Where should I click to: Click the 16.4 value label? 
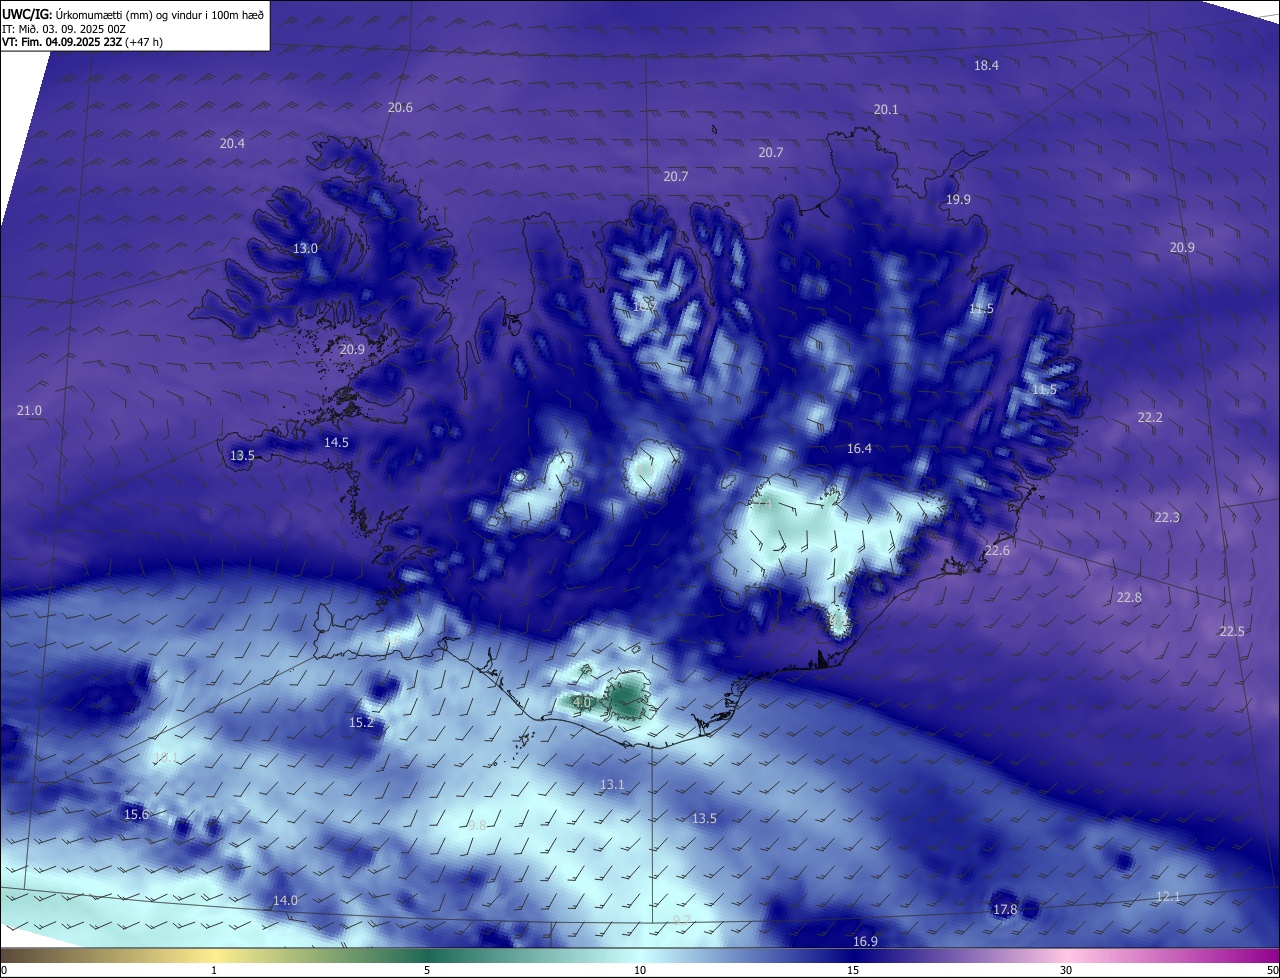[859, 448]
